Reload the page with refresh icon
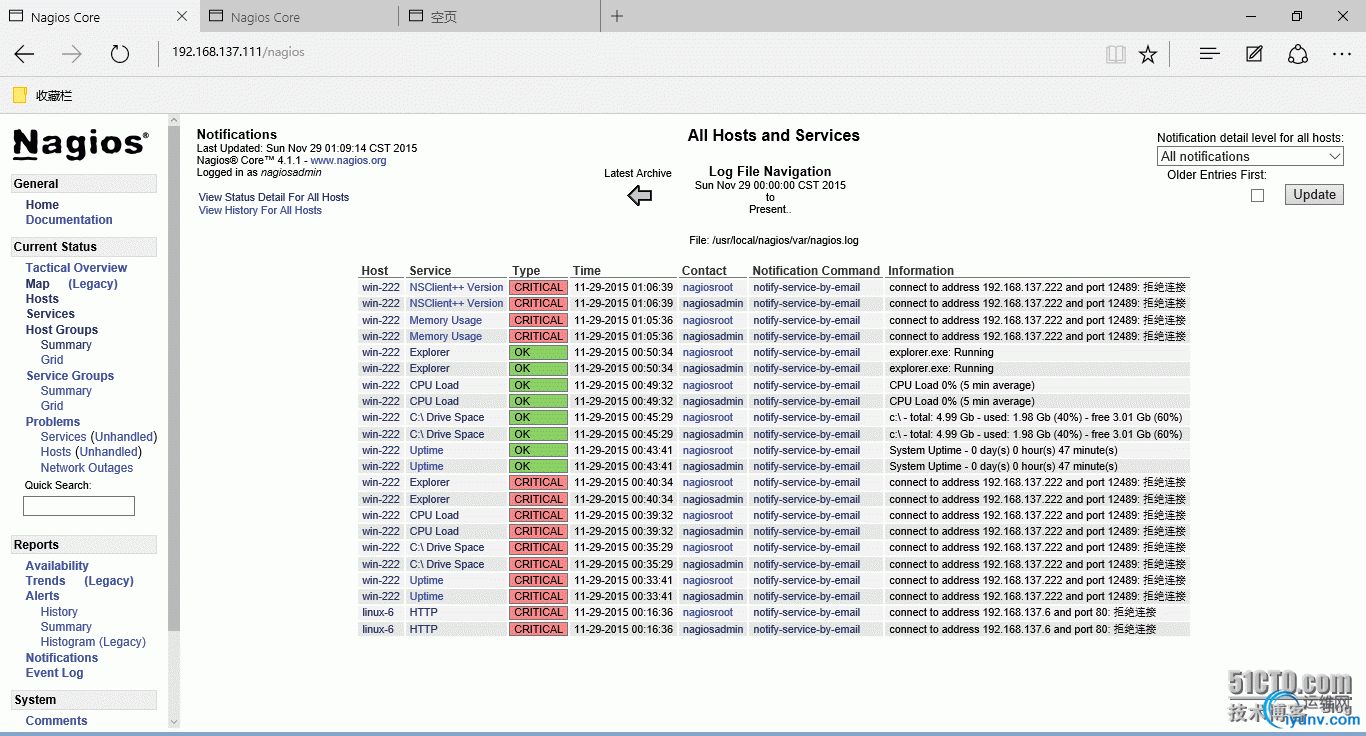 (x=120, y=54)
